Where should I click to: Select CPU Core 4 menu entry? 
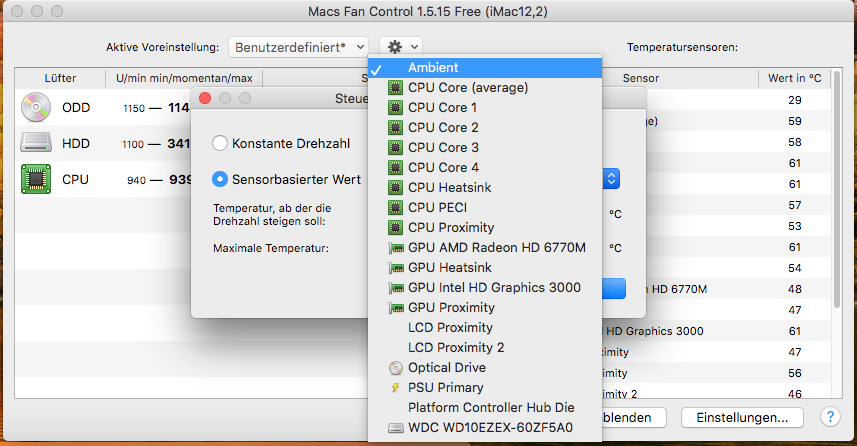coord(485,167)
